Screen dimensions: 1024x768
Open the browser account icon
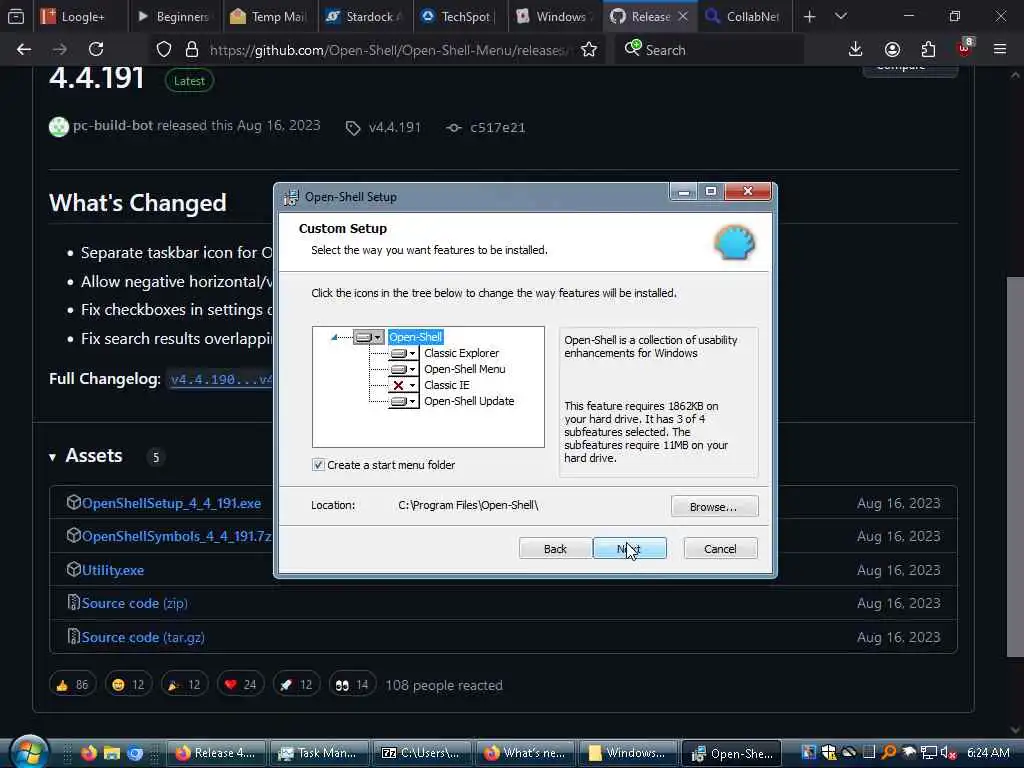tap(892, 50)
